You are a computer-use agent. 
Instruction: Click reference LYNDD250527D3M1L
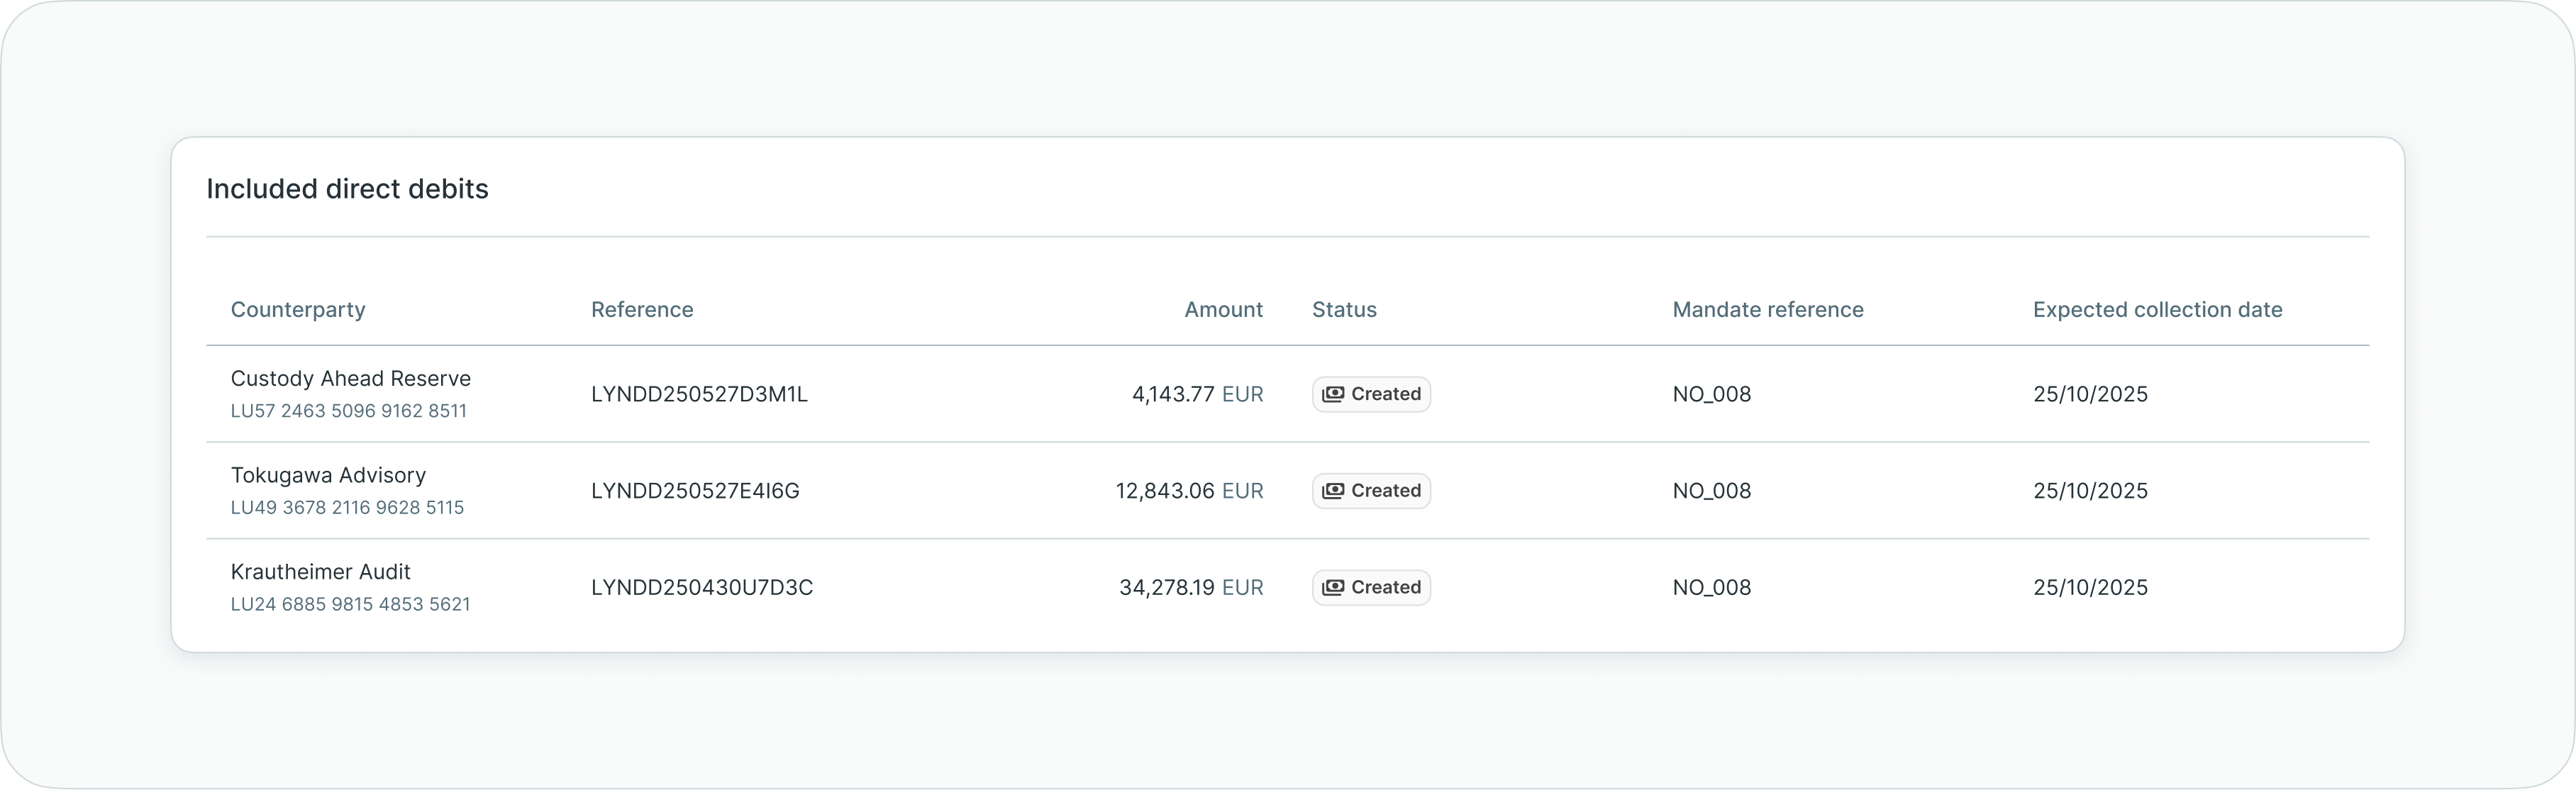[699, 394]
